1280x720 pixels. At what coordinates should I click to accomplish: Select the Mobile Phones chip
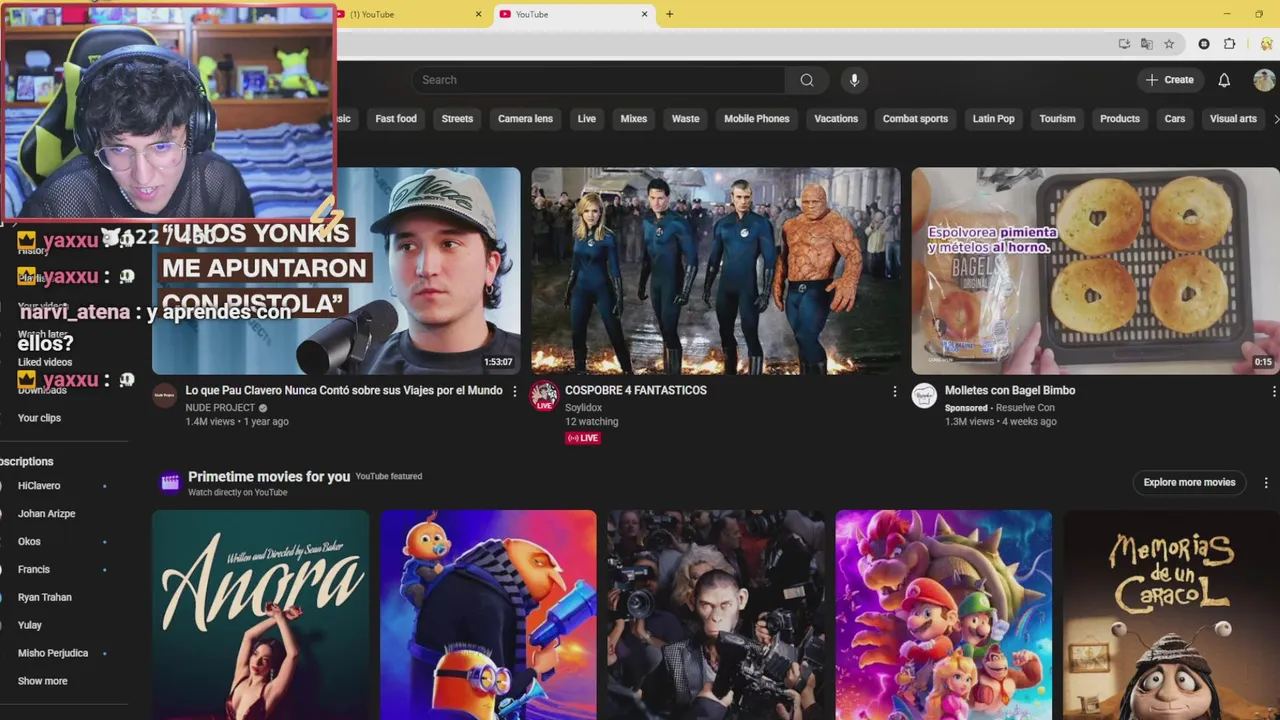point(757,119)
